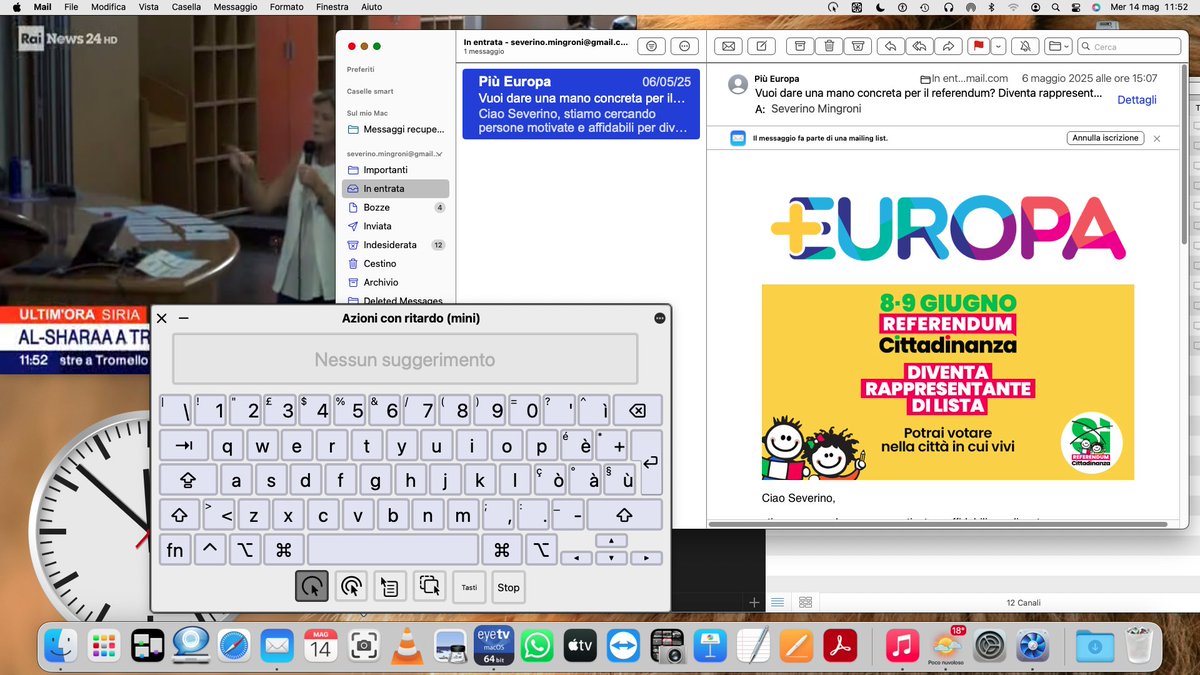Reply to the Più Europa email
Screen dimensions: 1200x675
pyautogui.click(x=890, y=46)
